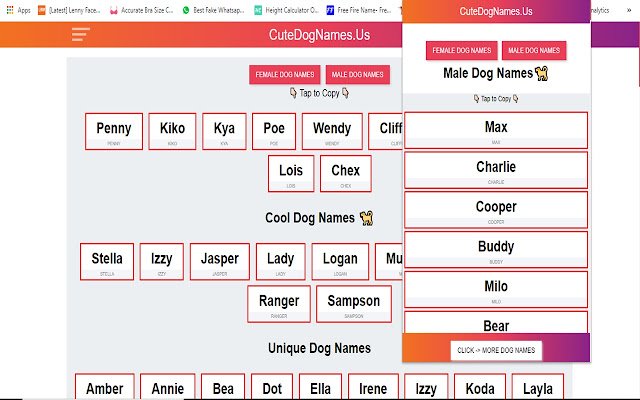
Task: Copy the name Koda
Action: 480,387
